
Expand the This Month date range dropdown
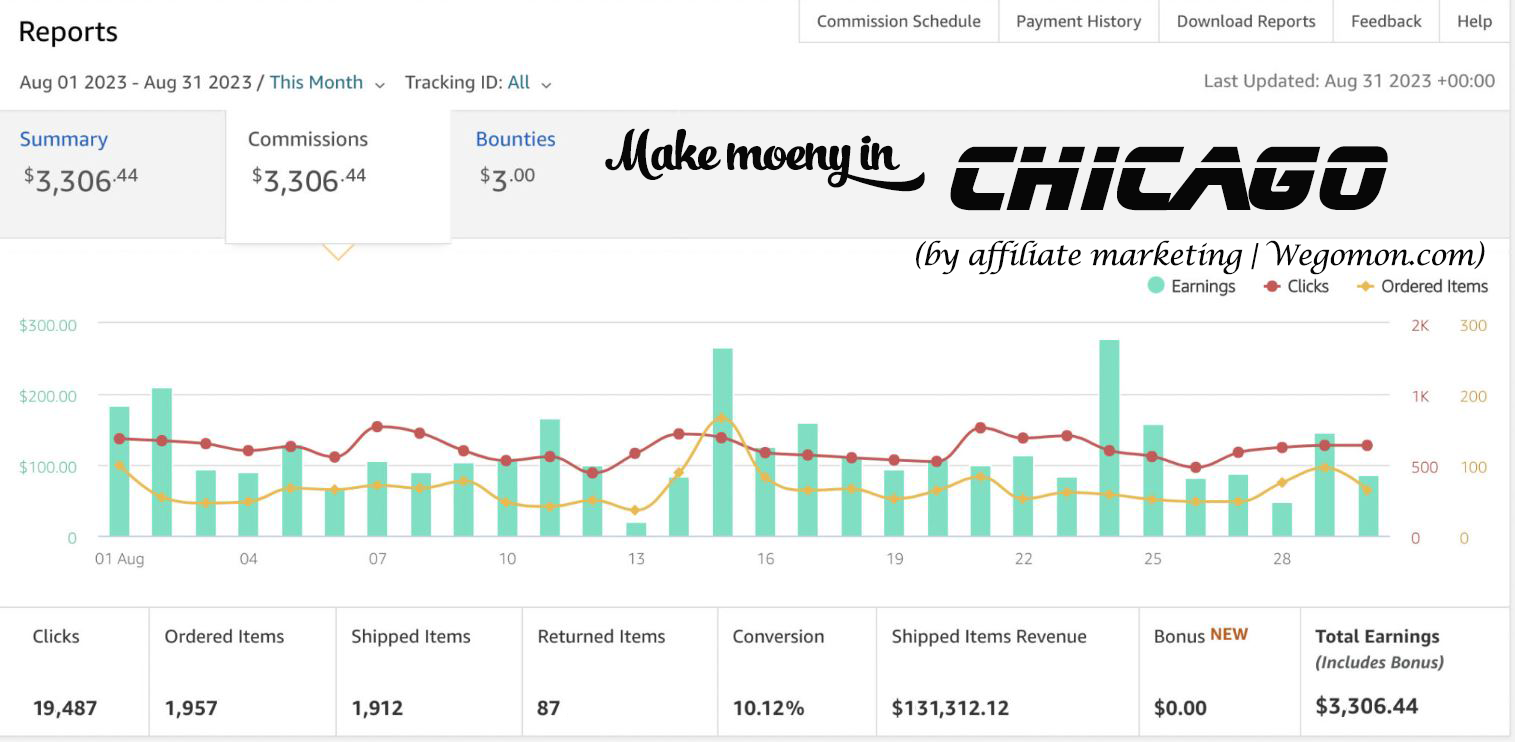pos(327,83)
